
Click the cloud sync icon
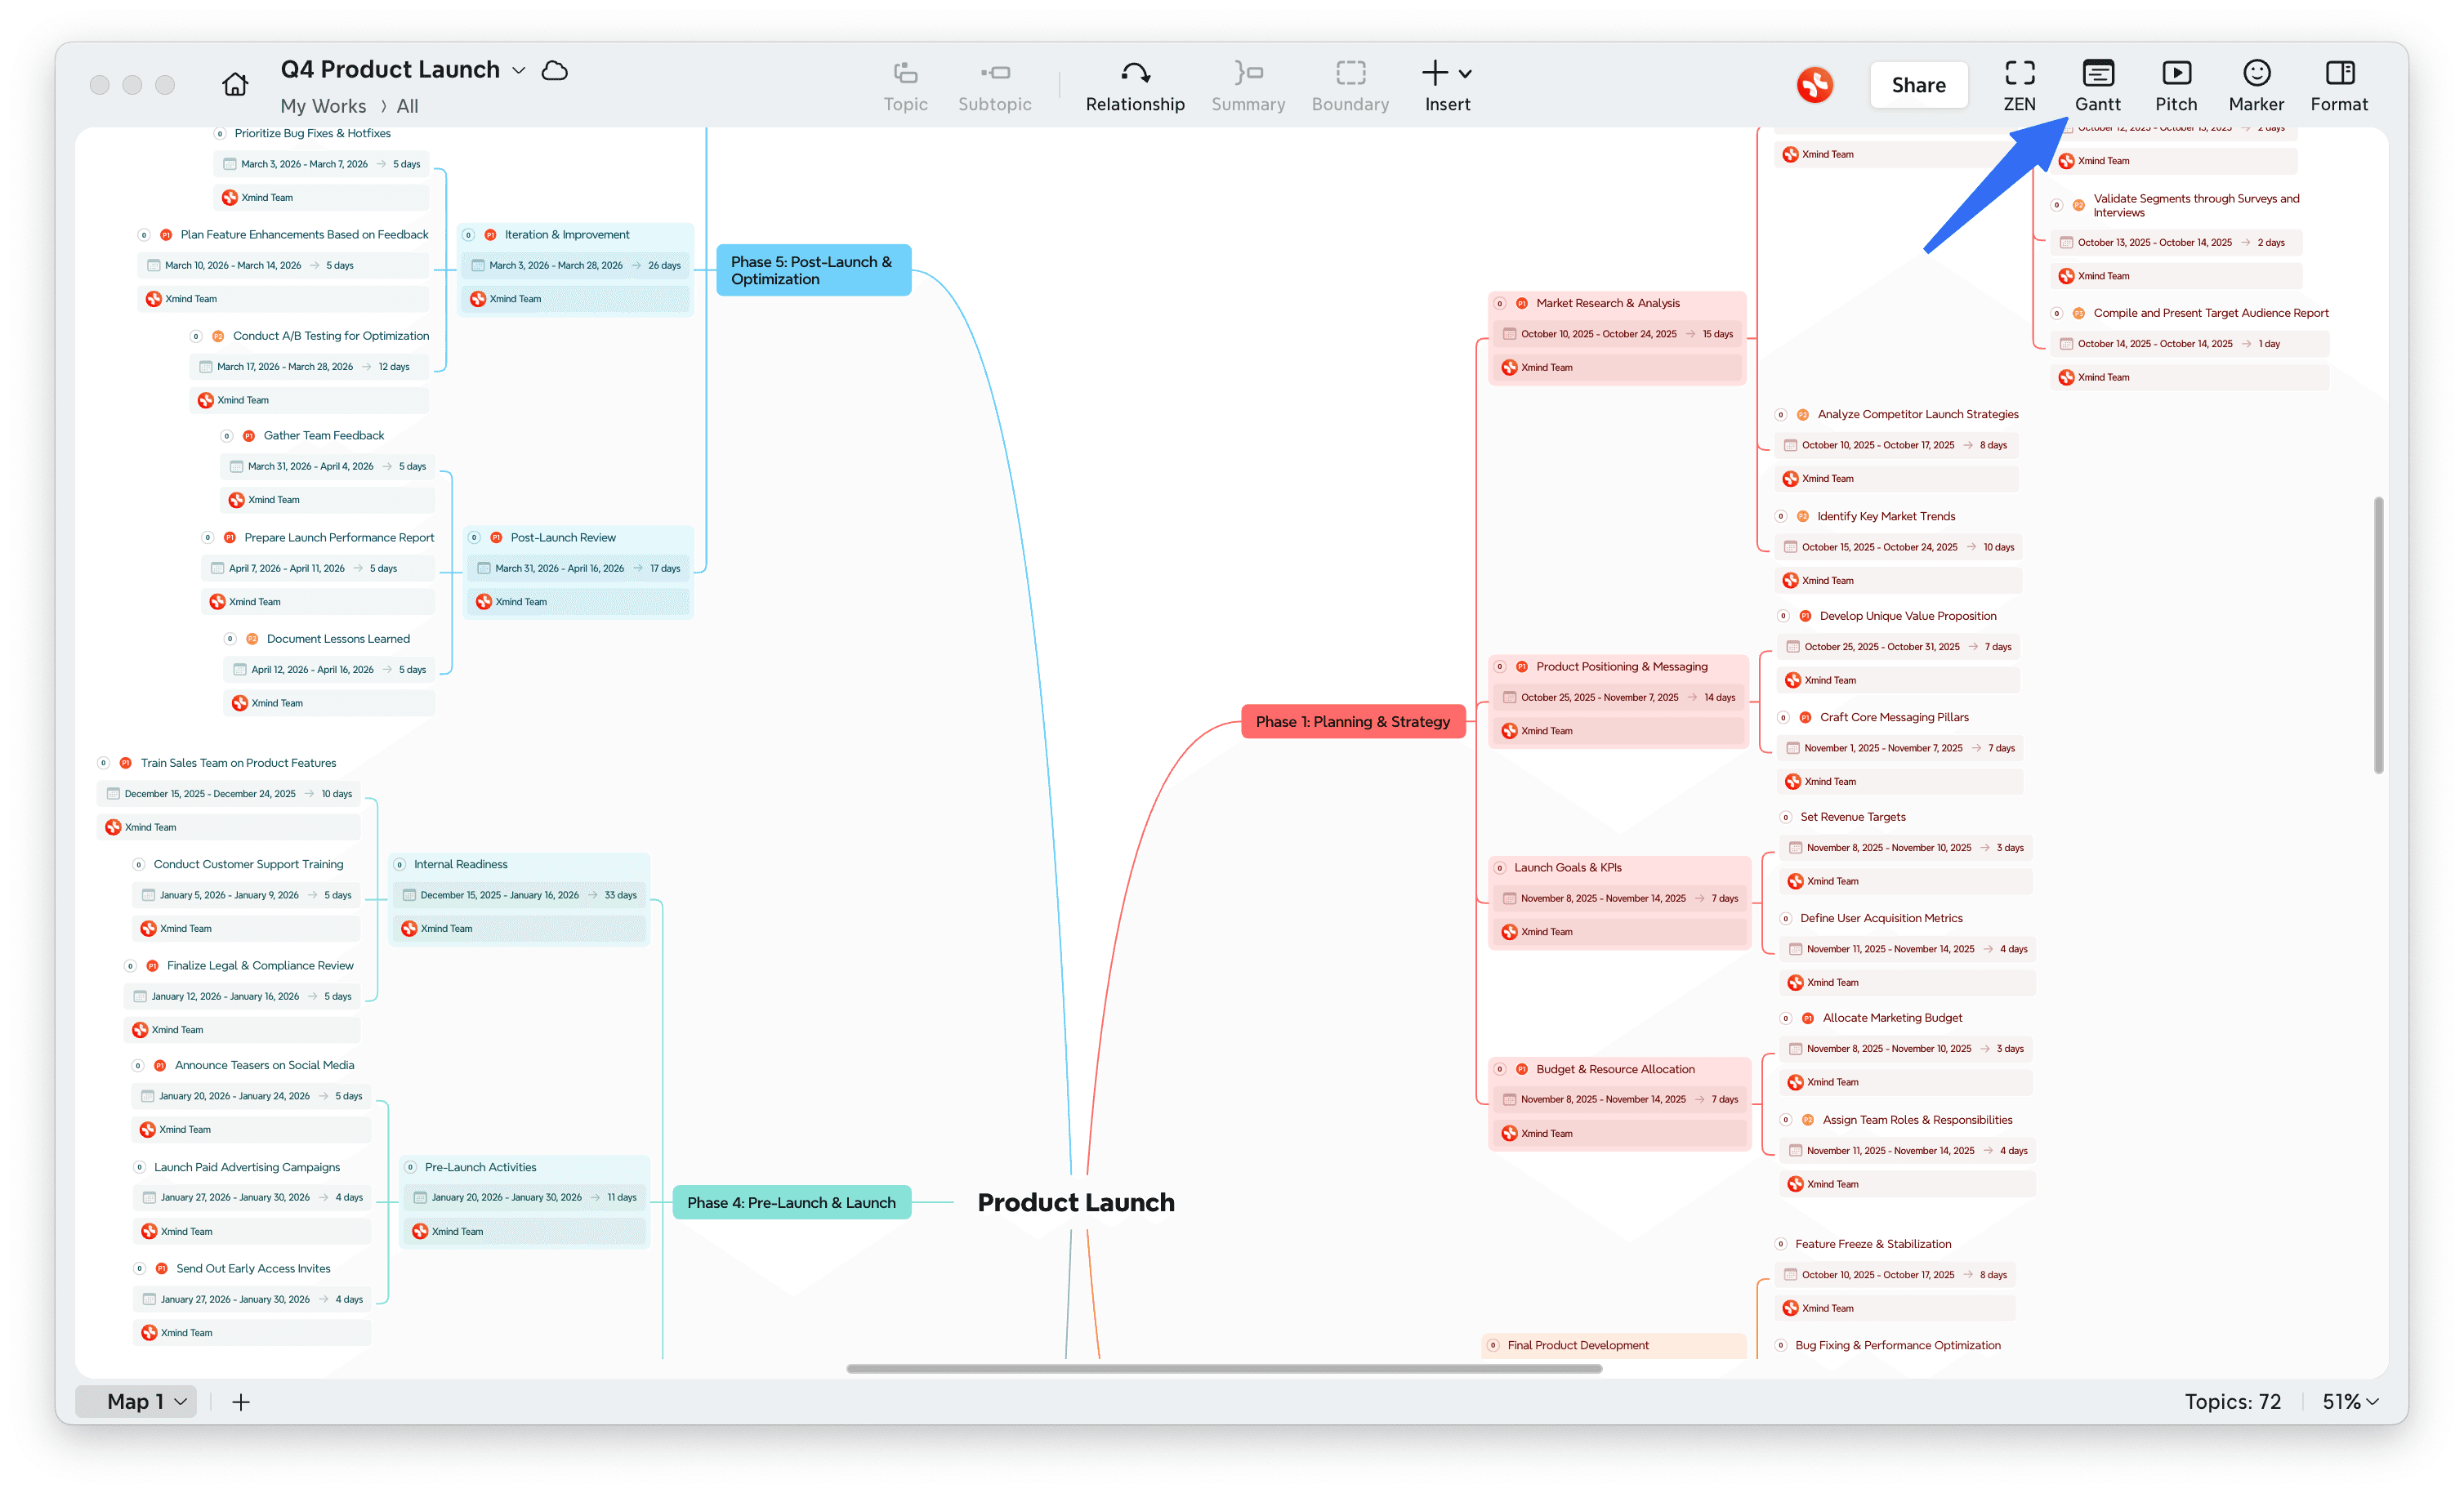tap(554, 70)
